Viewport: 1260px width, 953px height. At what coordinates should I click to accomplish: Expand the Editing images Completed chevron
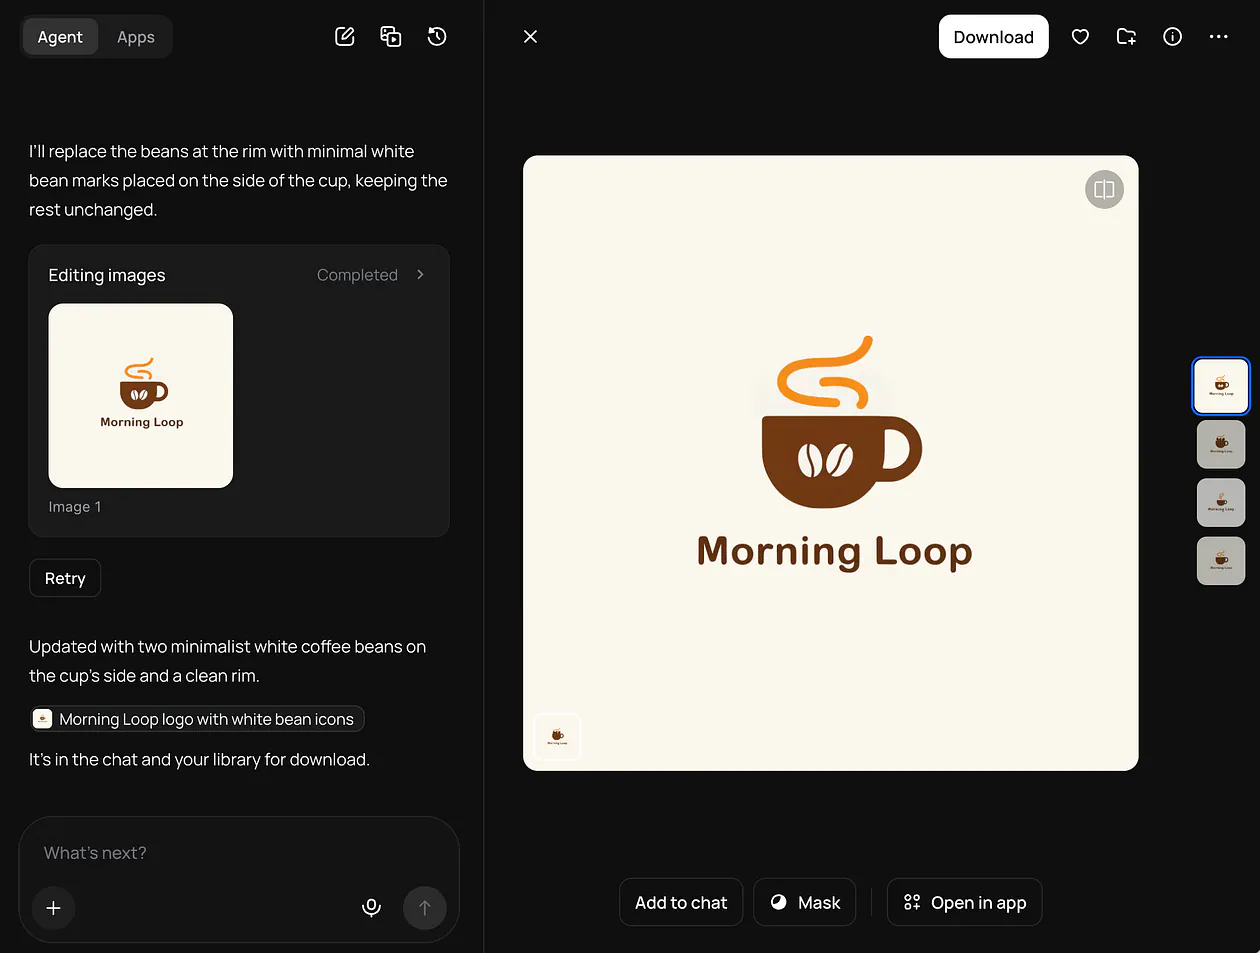(420, 275)
